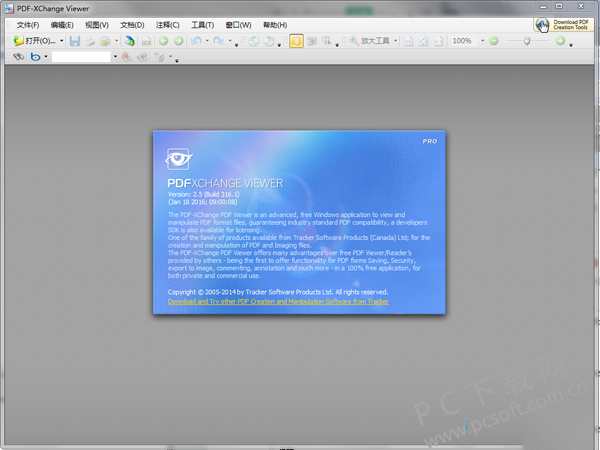This screenshot has width=600, height=450.
Task: Click the search text input box
Action: pyautogui.click(x=81, y=57)
